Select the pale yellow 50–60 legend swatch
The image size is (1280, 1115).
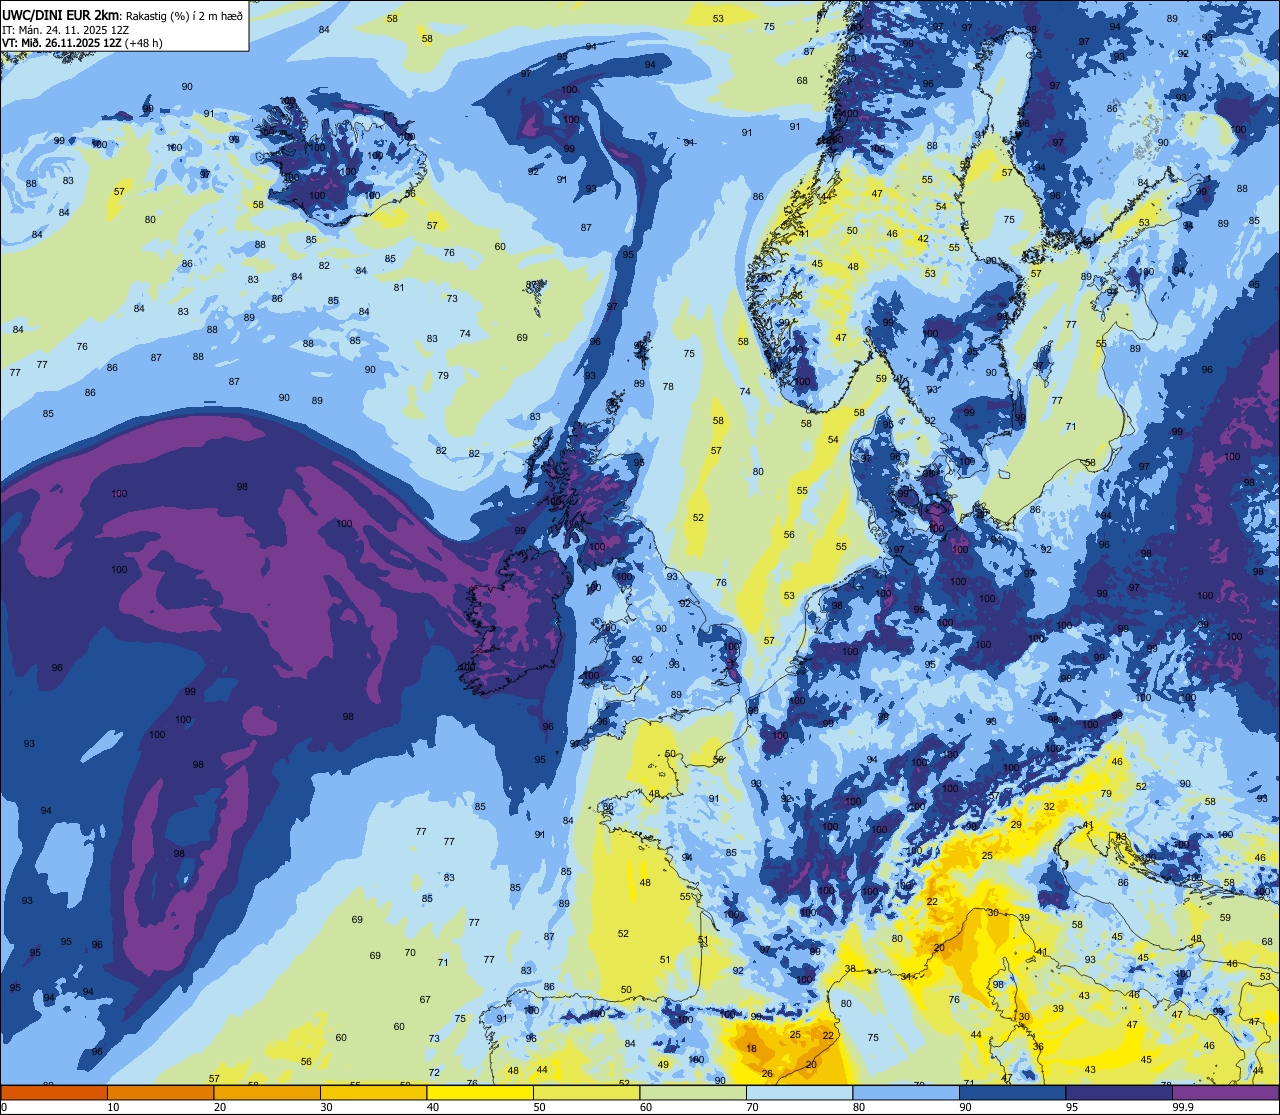click(x=586, y=1092)
